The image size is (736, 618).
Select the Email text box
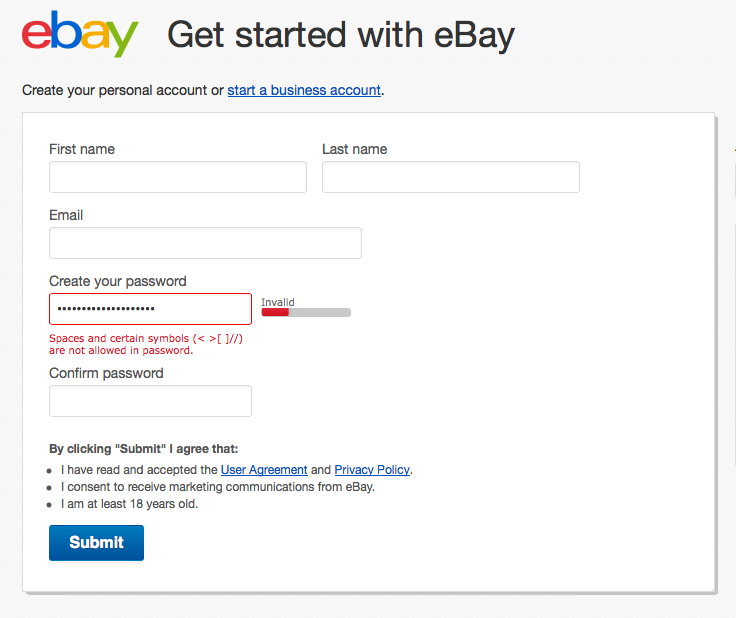pyautogui.click(x=205, y=243)
